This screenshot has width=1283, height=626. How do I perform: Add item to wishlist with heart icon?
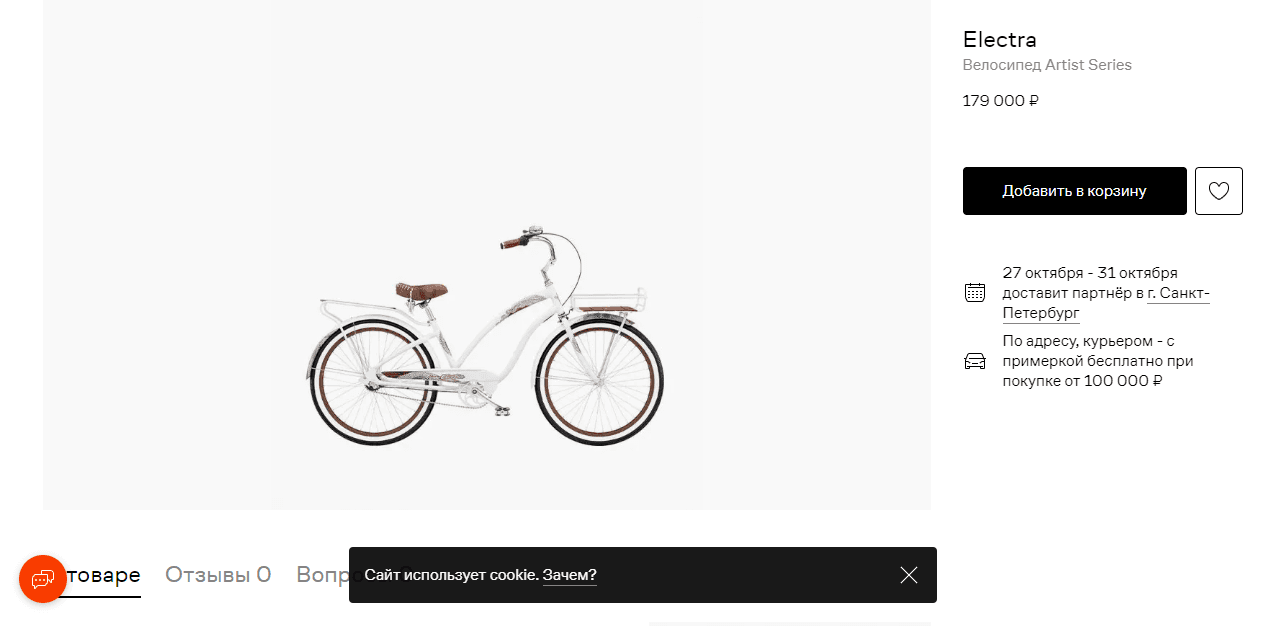[1219, 191]
